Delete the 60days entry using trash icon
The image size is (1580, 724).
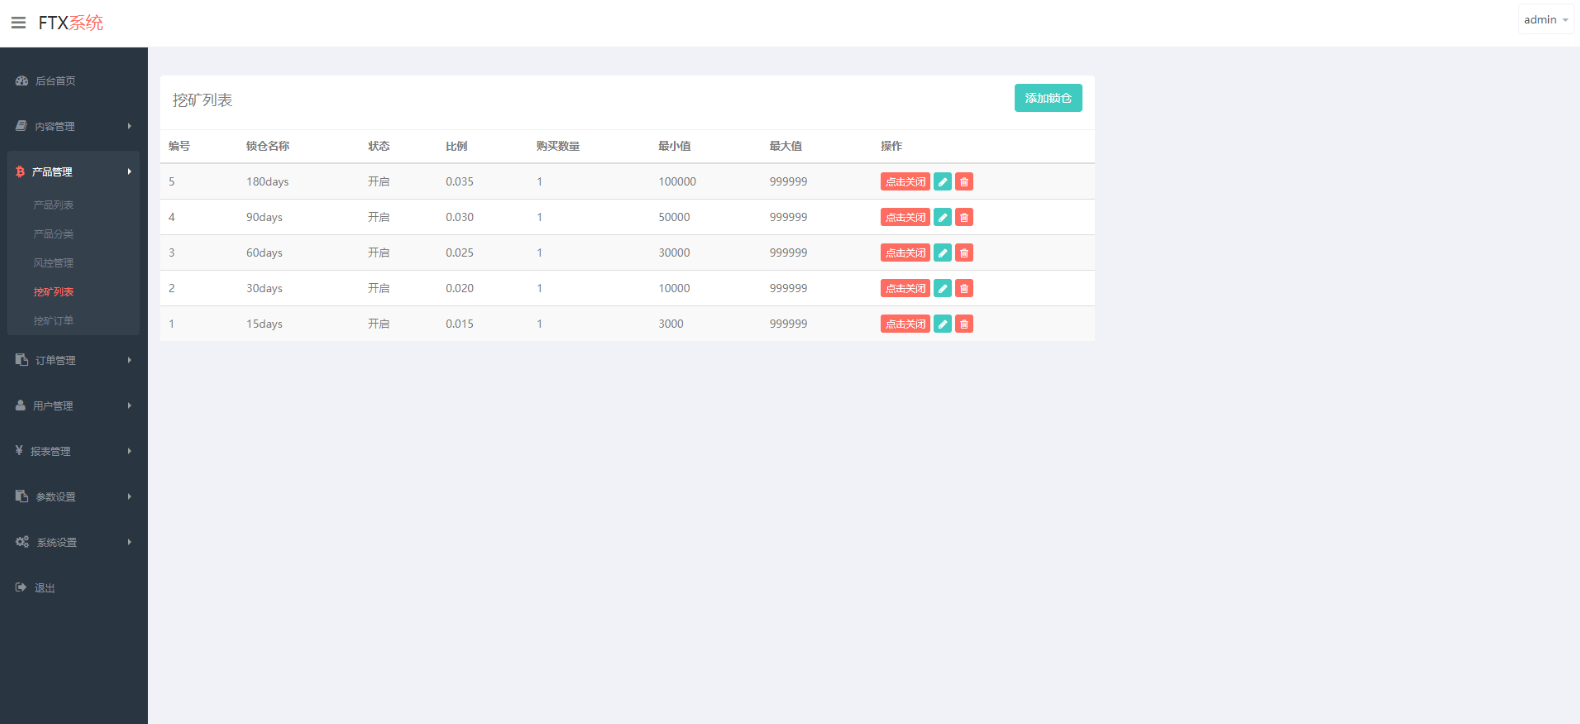pos(964,253)
